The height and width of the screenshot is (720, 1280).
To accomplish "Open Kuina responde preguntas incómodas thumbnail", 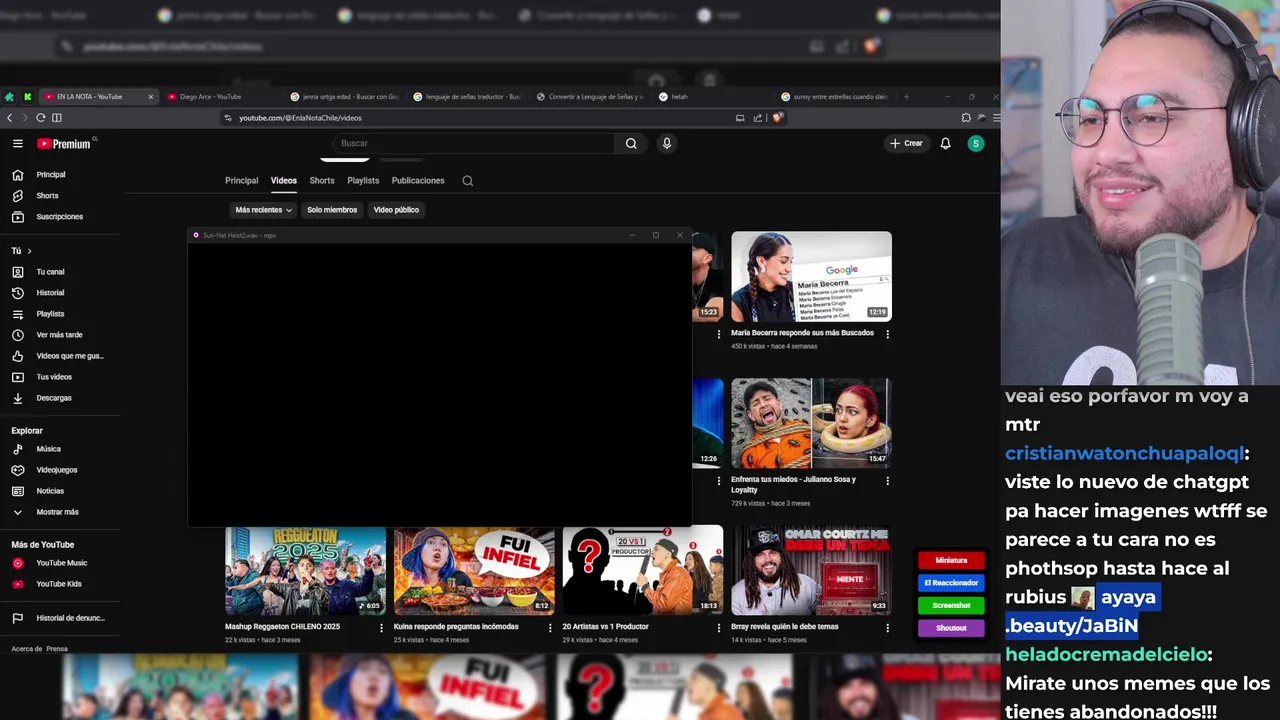I will pos(474,570).
